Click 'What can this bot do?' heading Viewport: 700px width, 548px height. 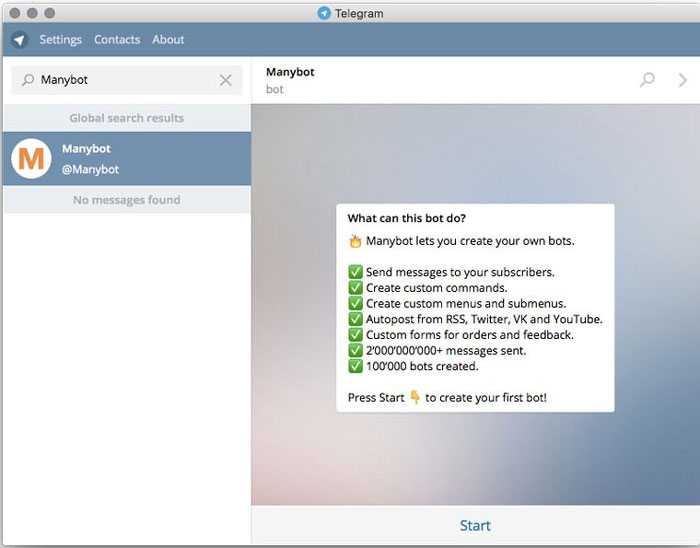(407, 218)
